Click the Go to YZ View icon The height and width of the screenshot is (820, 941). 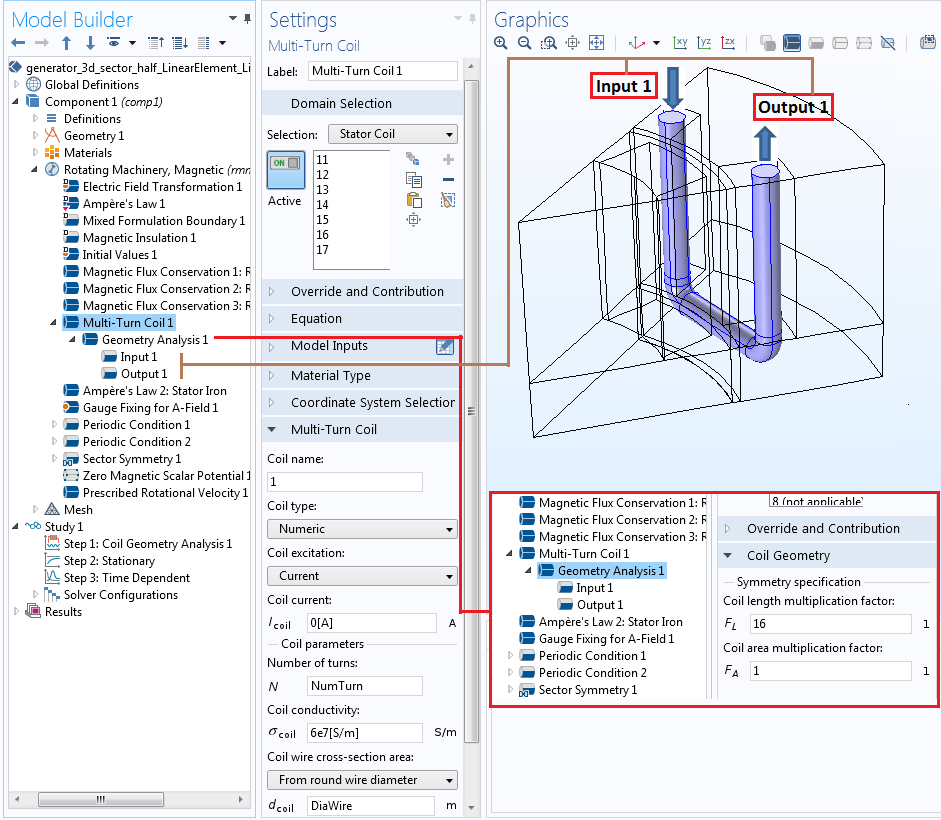704,42
